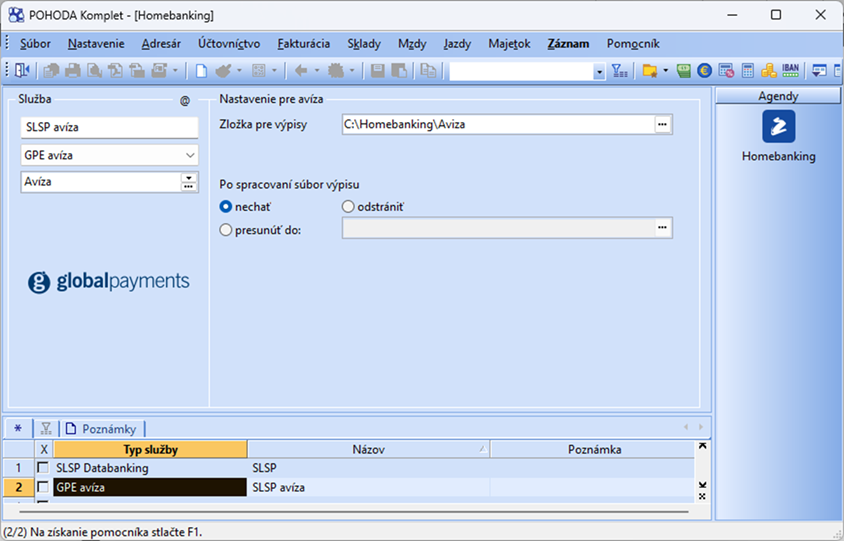The image size is (844, 541).
Task: Sort by 'Názov' column header
Action: (x=369, y=449)
